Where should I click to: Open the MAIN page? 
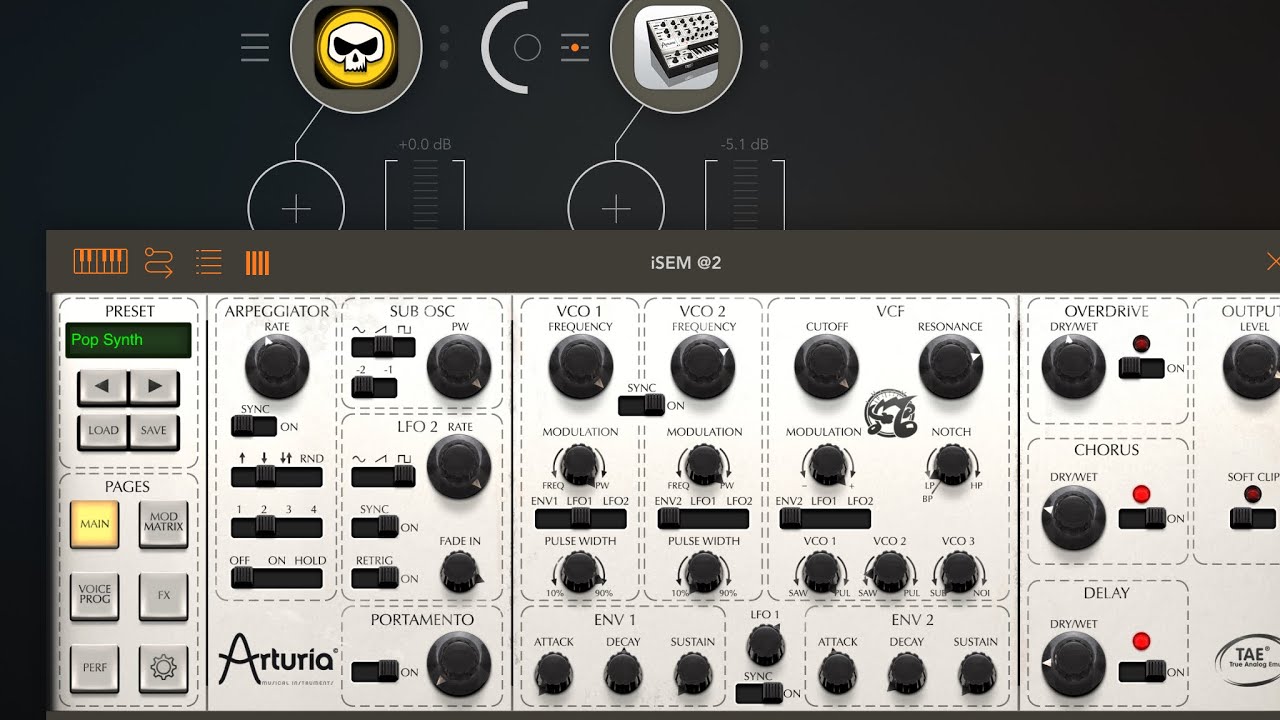click(95, 524)
